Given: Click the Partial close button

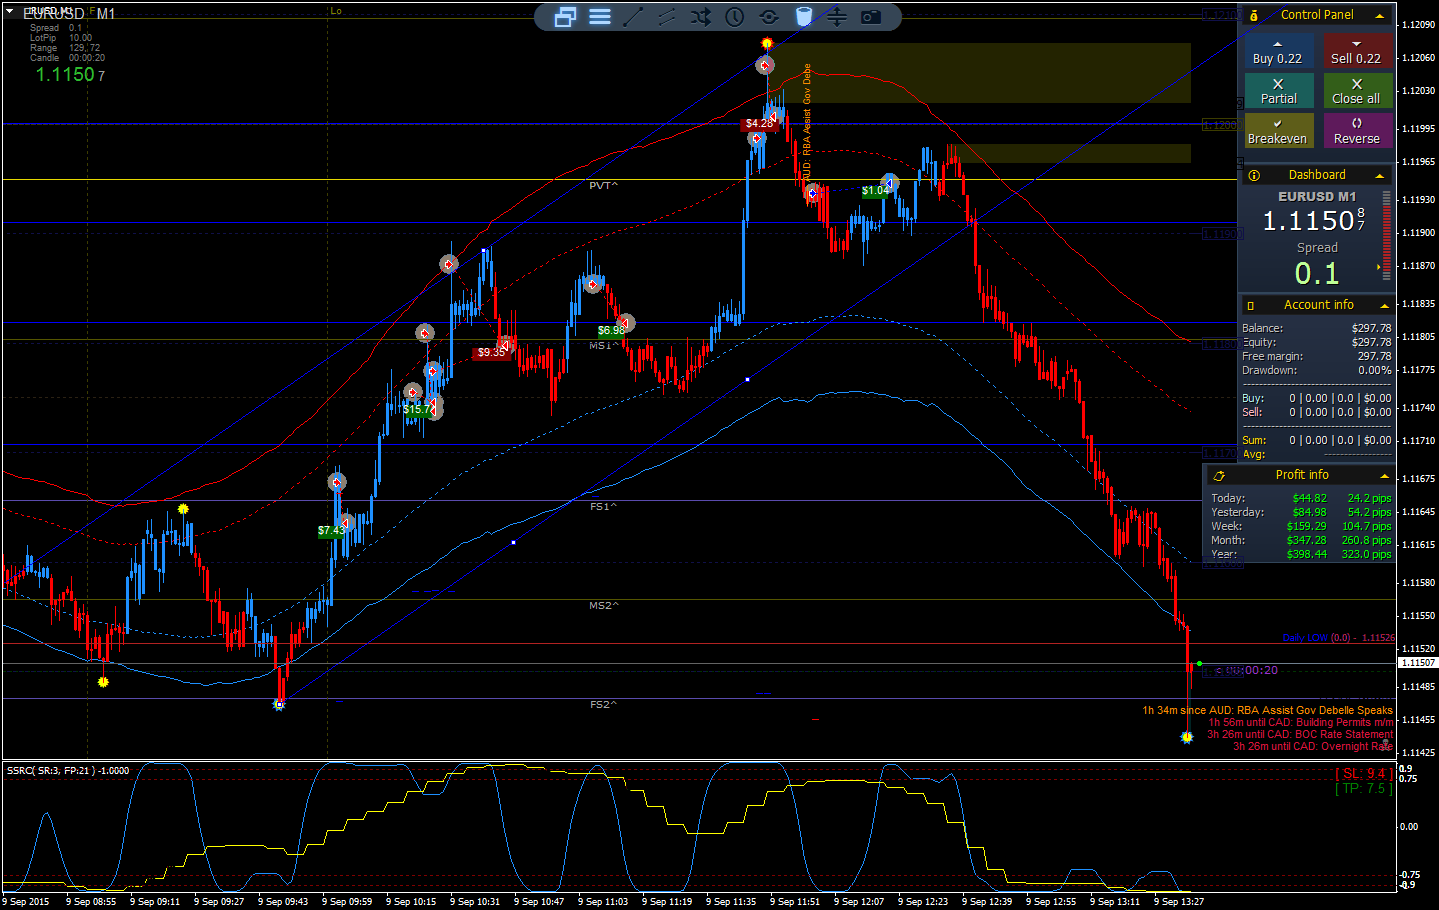Looking at the screenshot, I should [1278, 92].
